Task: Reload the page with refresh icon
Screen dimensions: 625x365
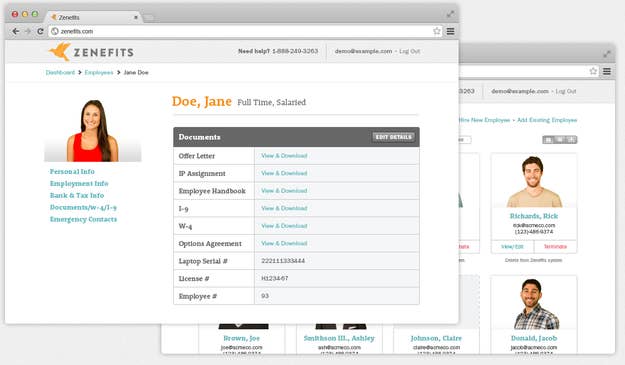Action: pyautogui.click(x=40, y=31)
